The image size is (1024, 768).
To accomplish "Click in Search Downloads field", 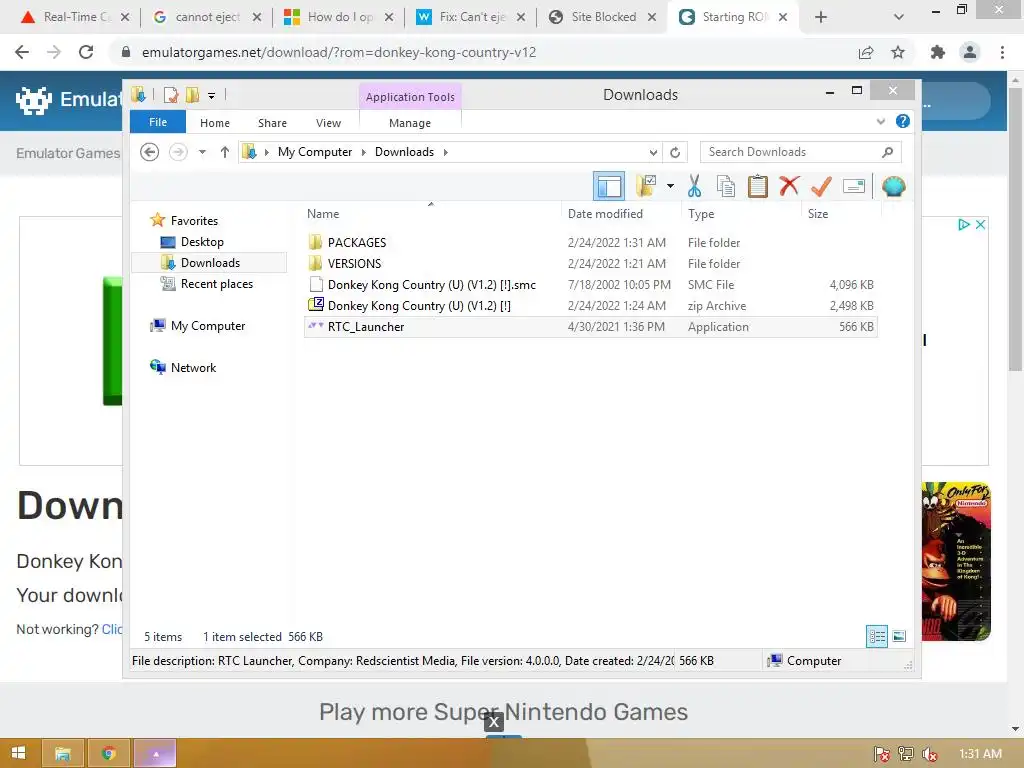I will click(800, 152).
